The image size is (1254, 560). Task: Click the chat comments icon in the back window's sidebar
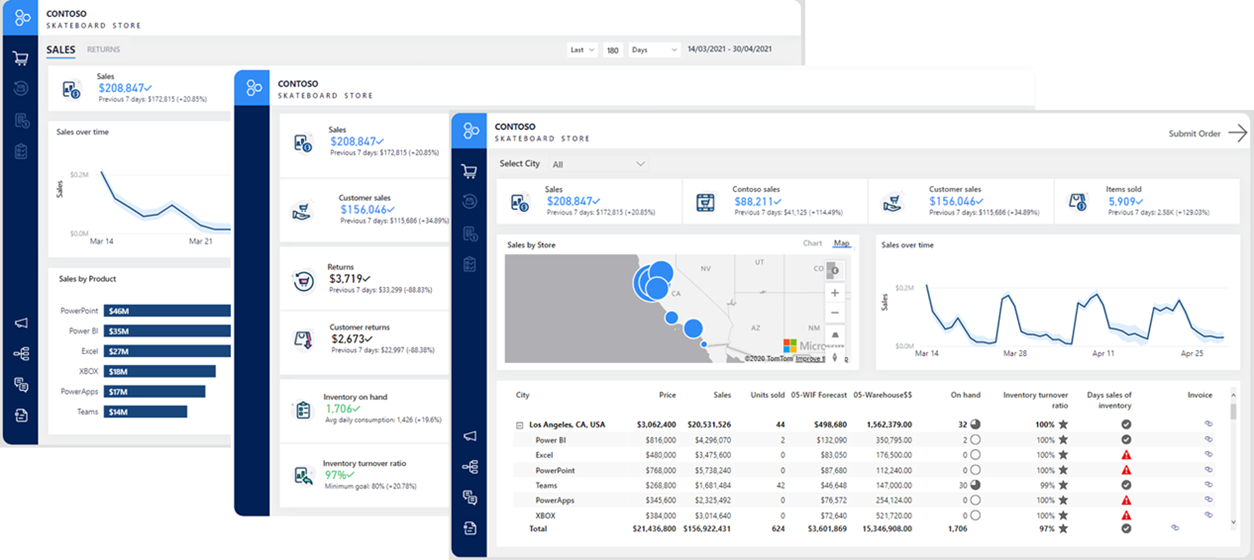(21, 384)
